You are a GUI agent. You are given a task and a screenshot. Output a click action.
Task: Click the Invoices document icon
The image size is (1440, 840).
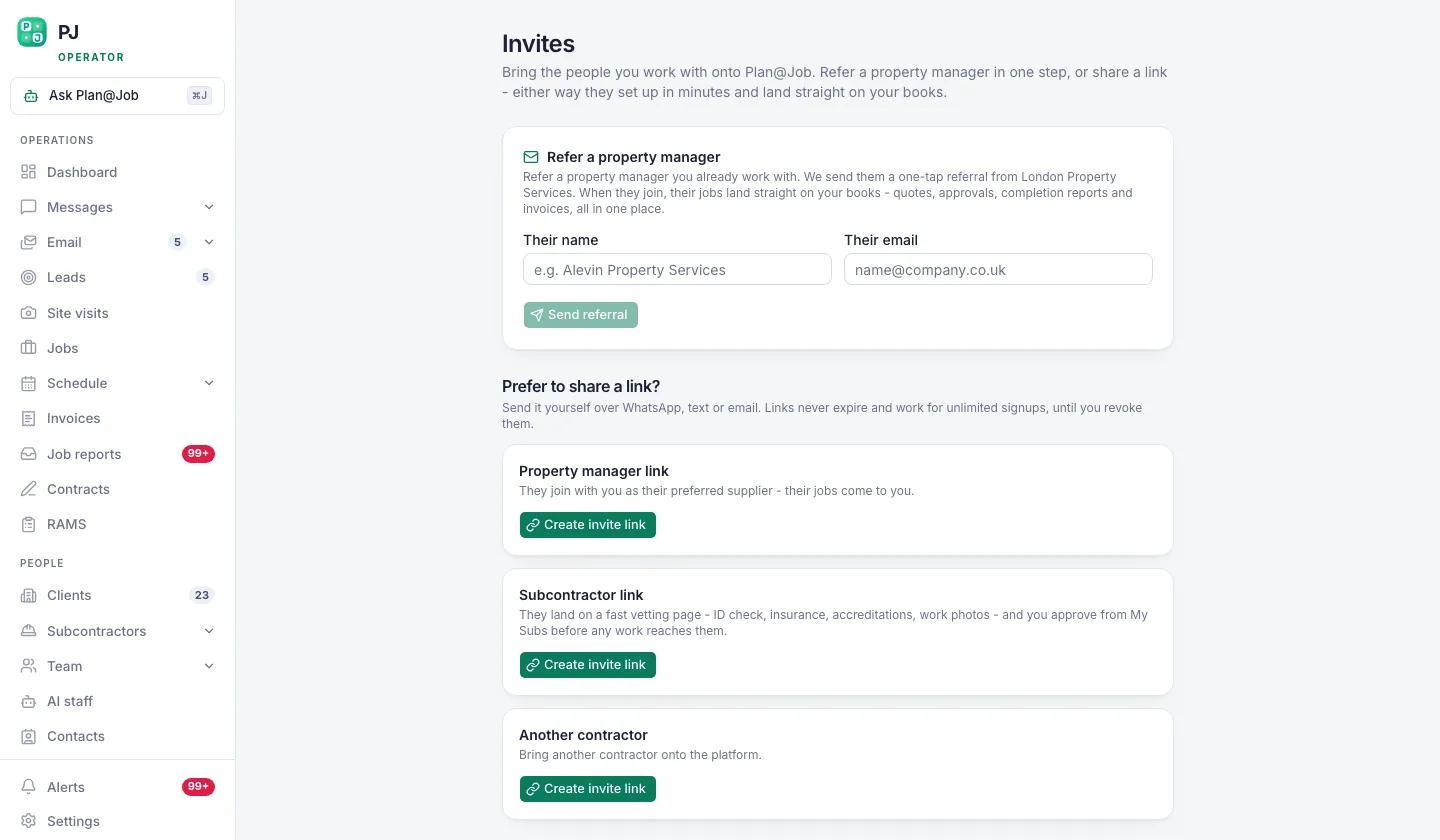28,418
